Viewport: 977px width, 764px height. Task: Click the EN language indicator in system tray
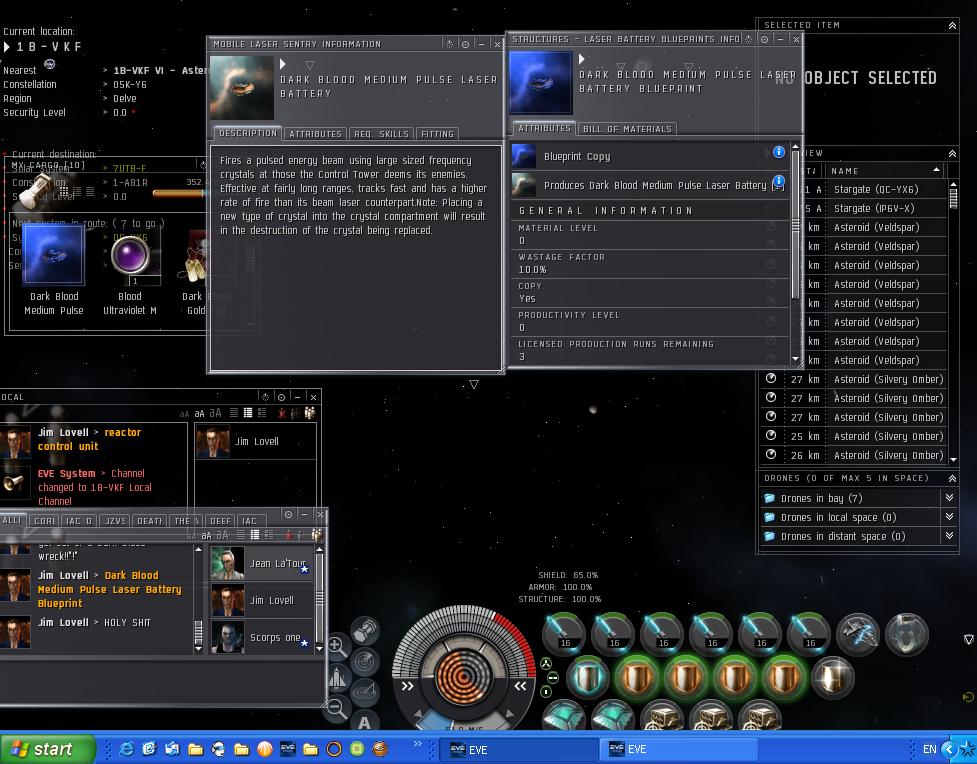(930, 749)
